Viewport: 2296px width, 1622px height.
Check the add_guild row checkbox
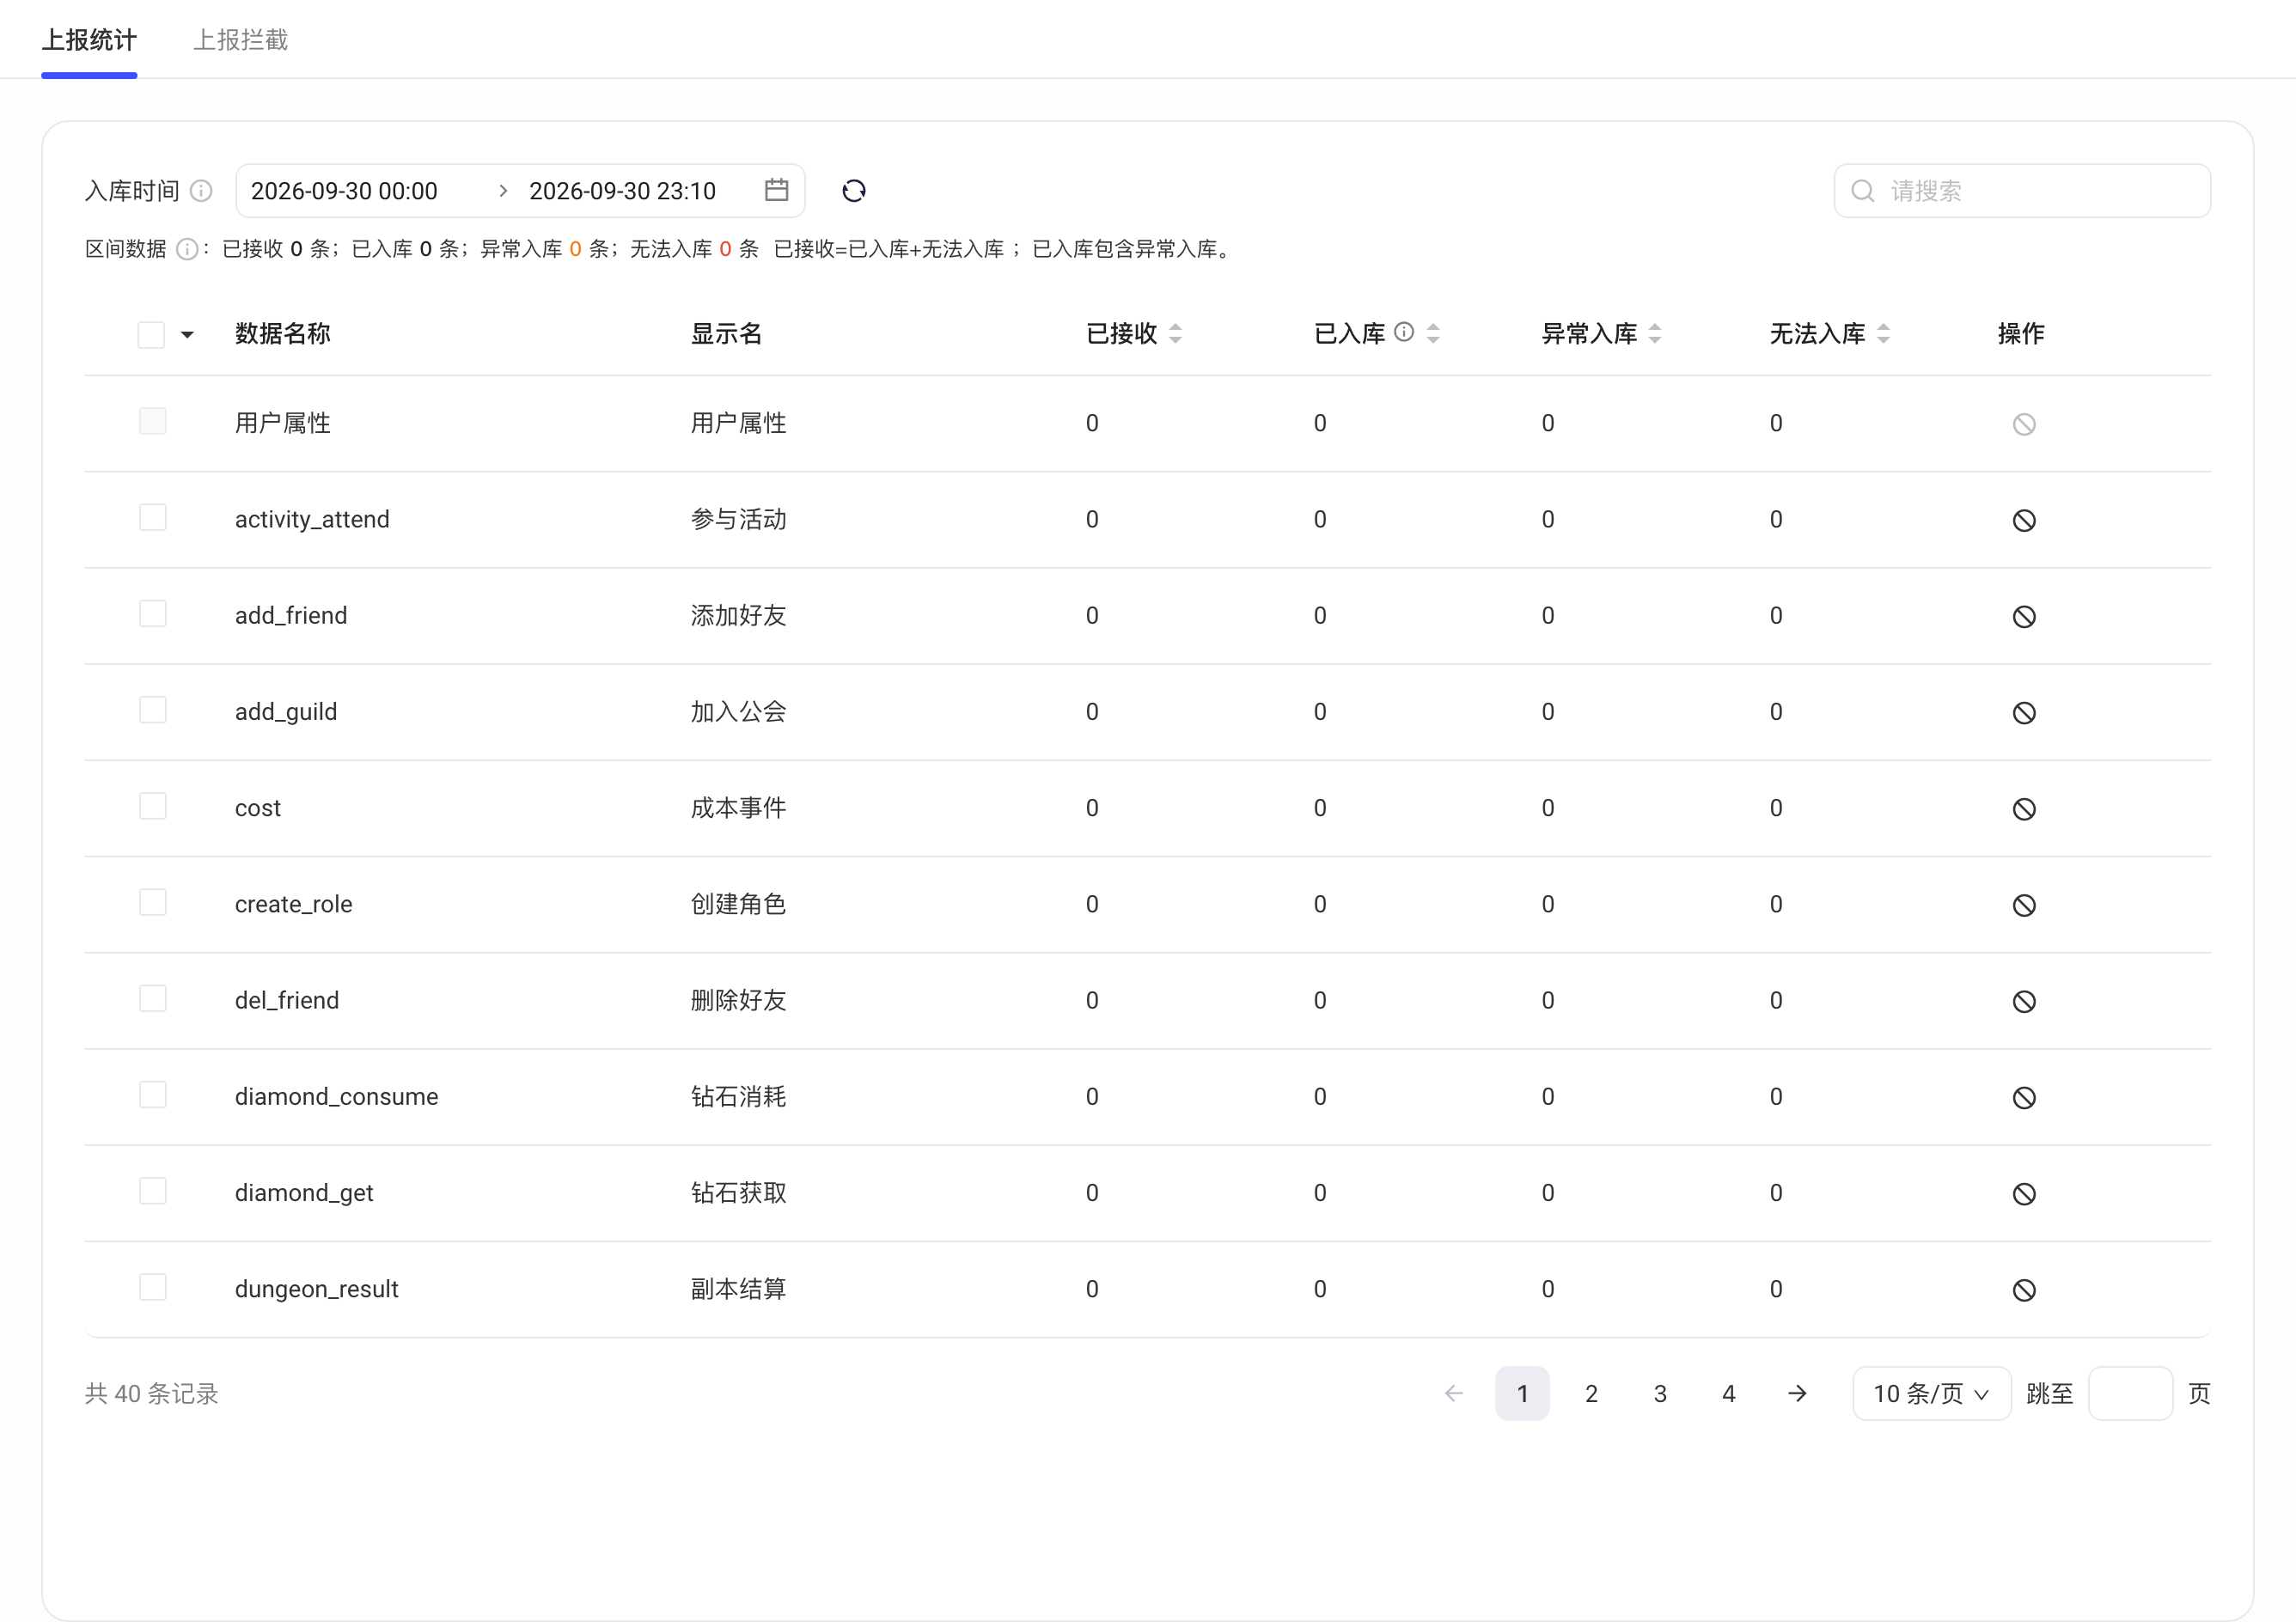coord(153,710)
